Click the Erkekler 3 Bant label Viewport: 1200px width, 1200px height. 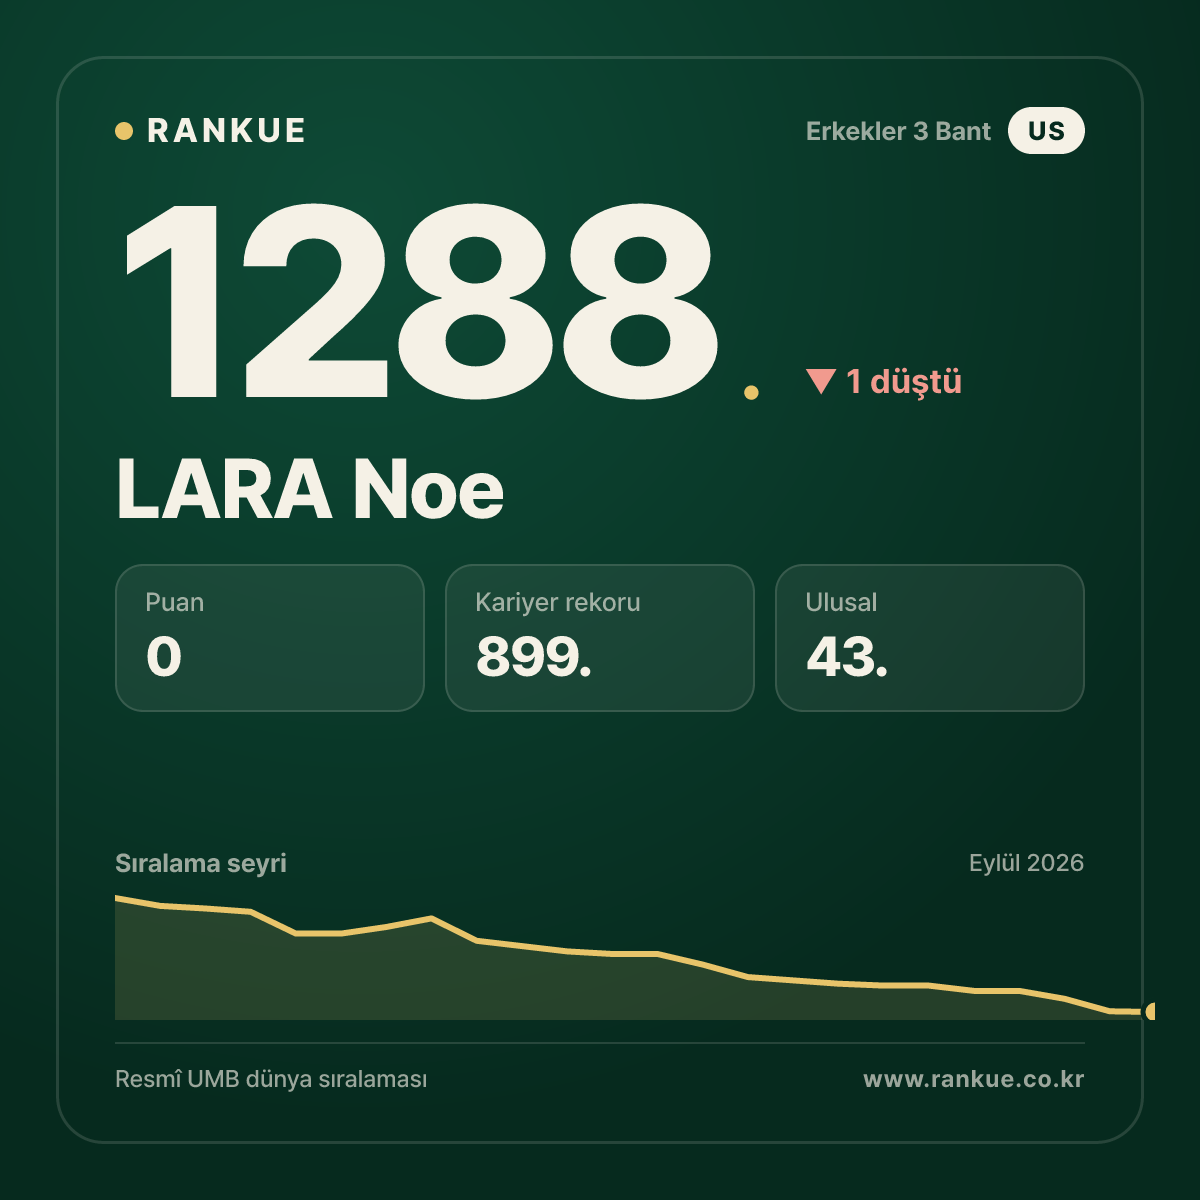tap(898, 132)
